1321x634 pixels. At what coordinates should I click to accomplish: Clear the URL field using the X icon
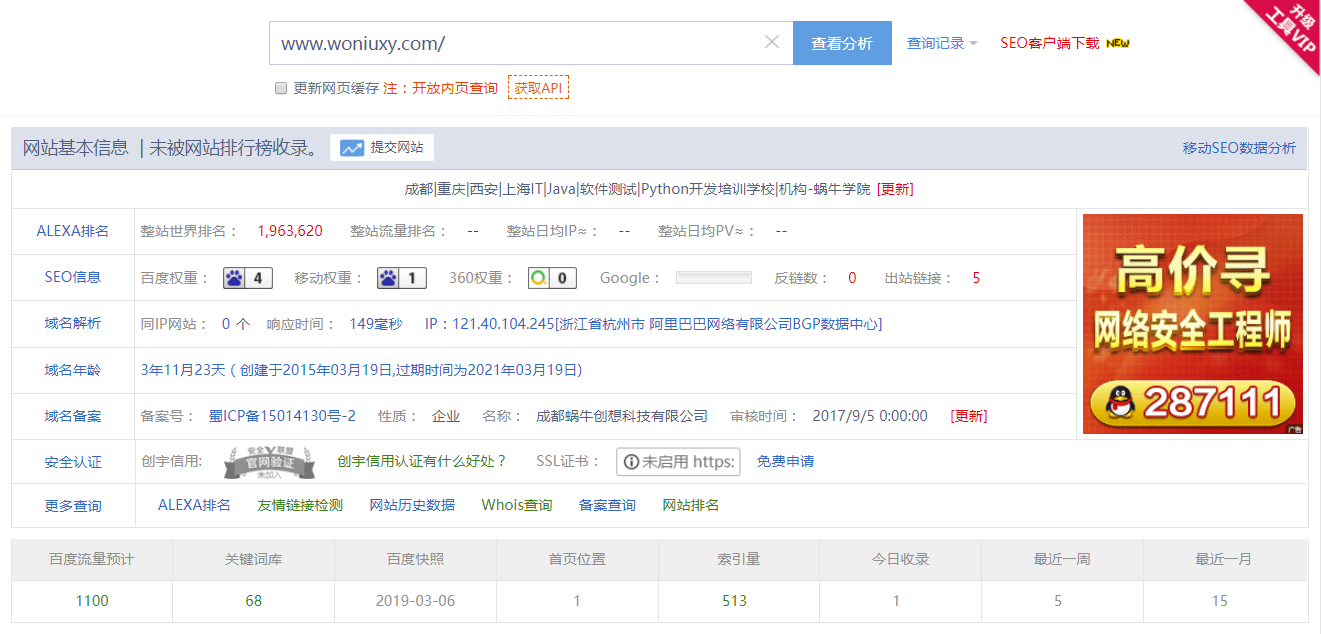tap(771, 42)
